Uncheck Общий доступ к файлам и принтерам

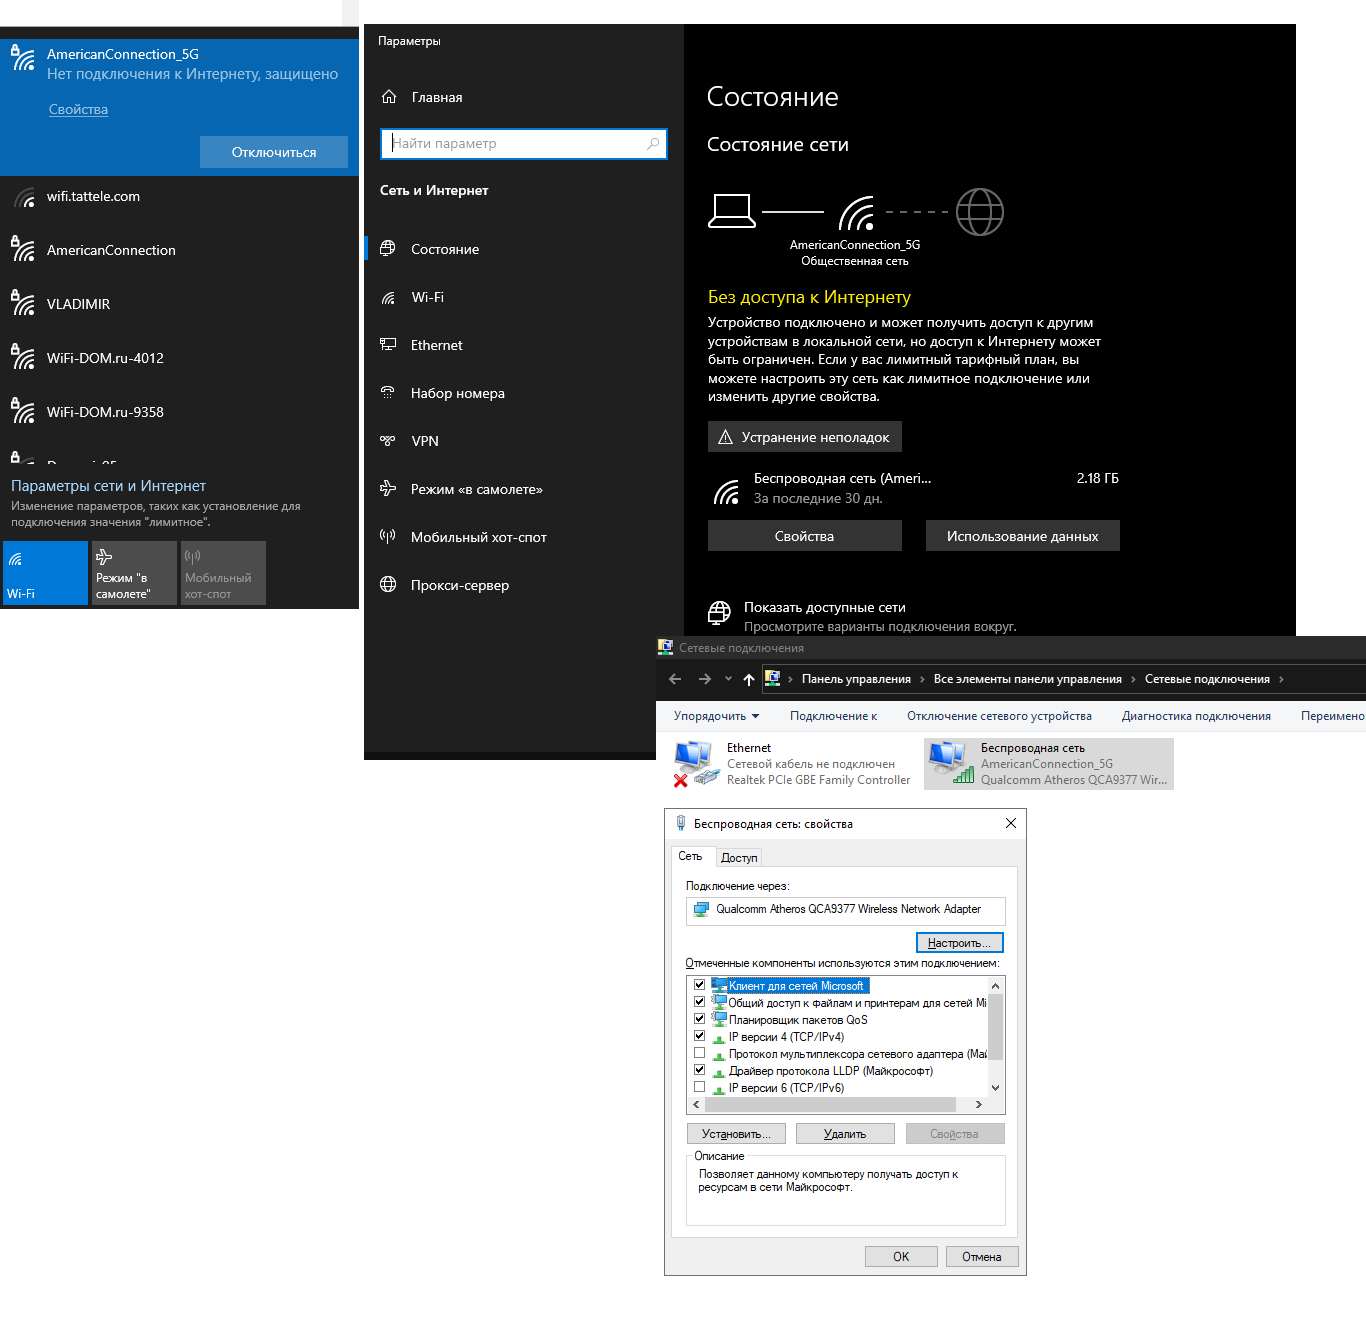pos(699,1002)
